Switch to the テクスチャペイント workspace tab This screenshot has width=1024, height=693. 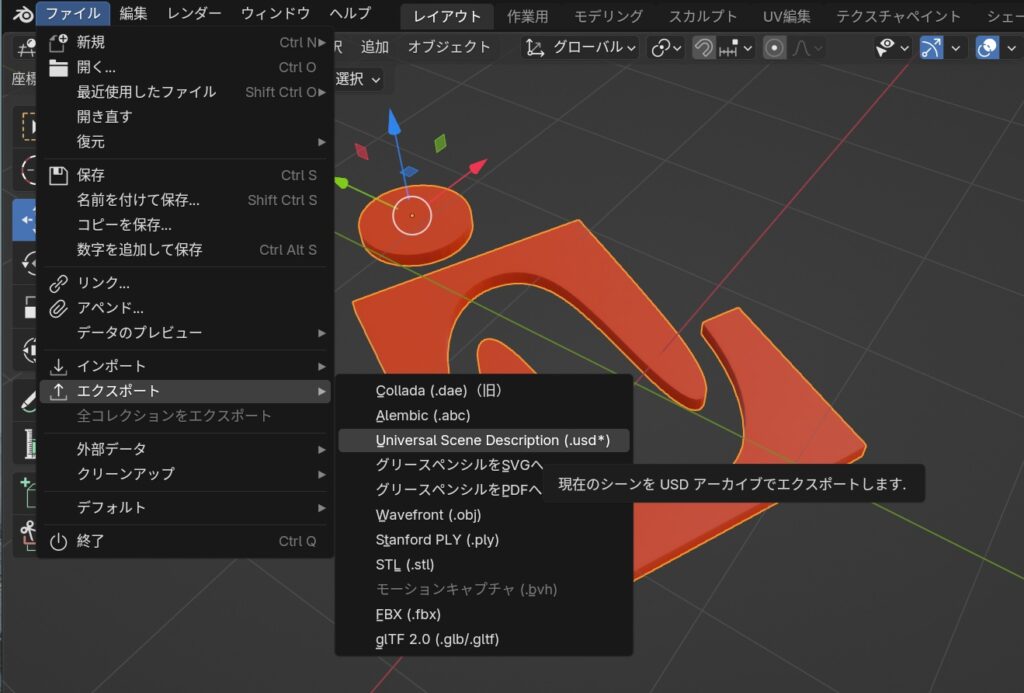pos(898,16)
